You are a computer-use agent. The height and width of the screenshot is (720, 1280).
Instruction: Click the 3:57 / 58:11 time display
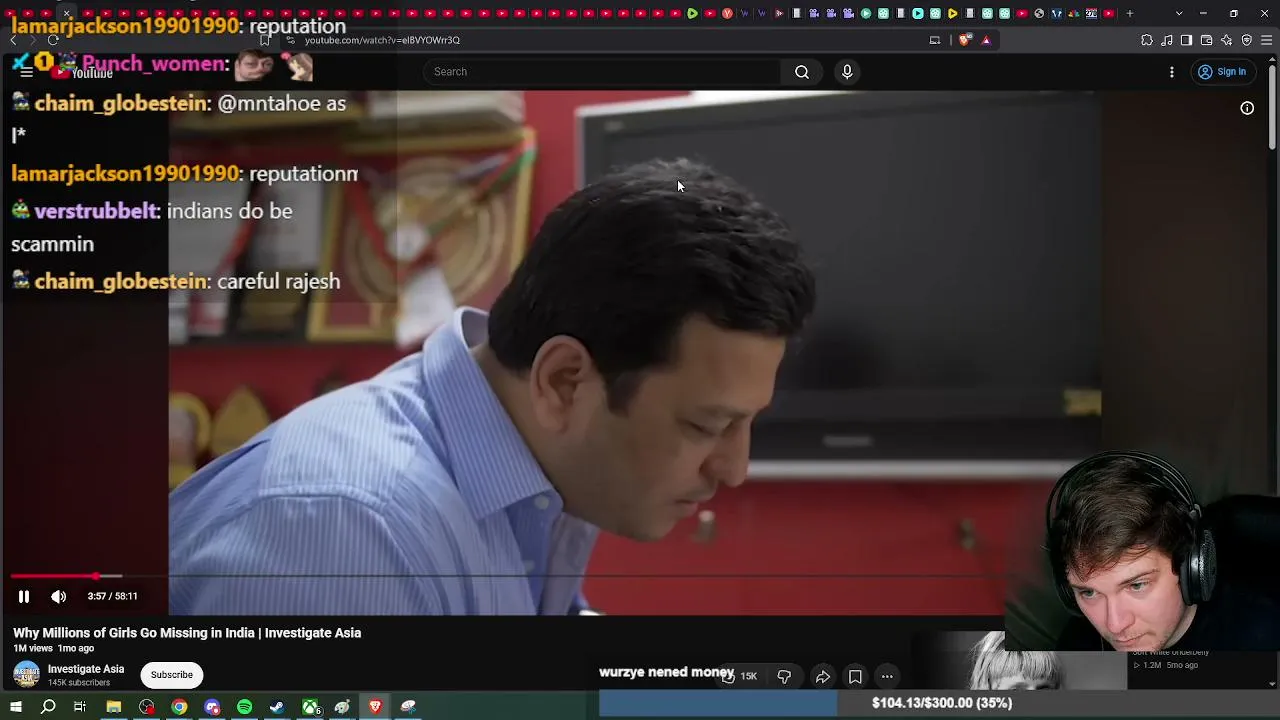[x=112, y=596]
